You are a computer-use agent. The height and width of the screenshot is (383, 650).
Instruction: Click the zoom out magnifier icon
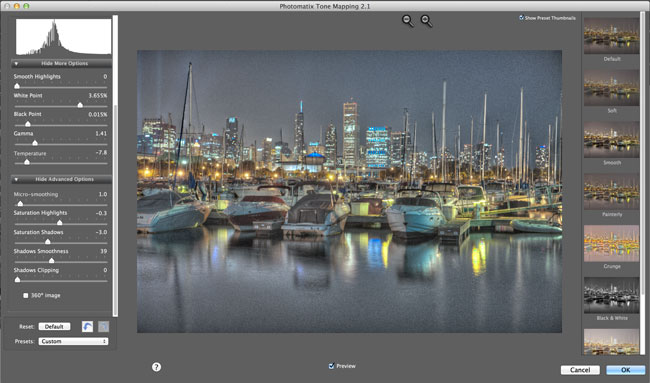pos(407,21)
